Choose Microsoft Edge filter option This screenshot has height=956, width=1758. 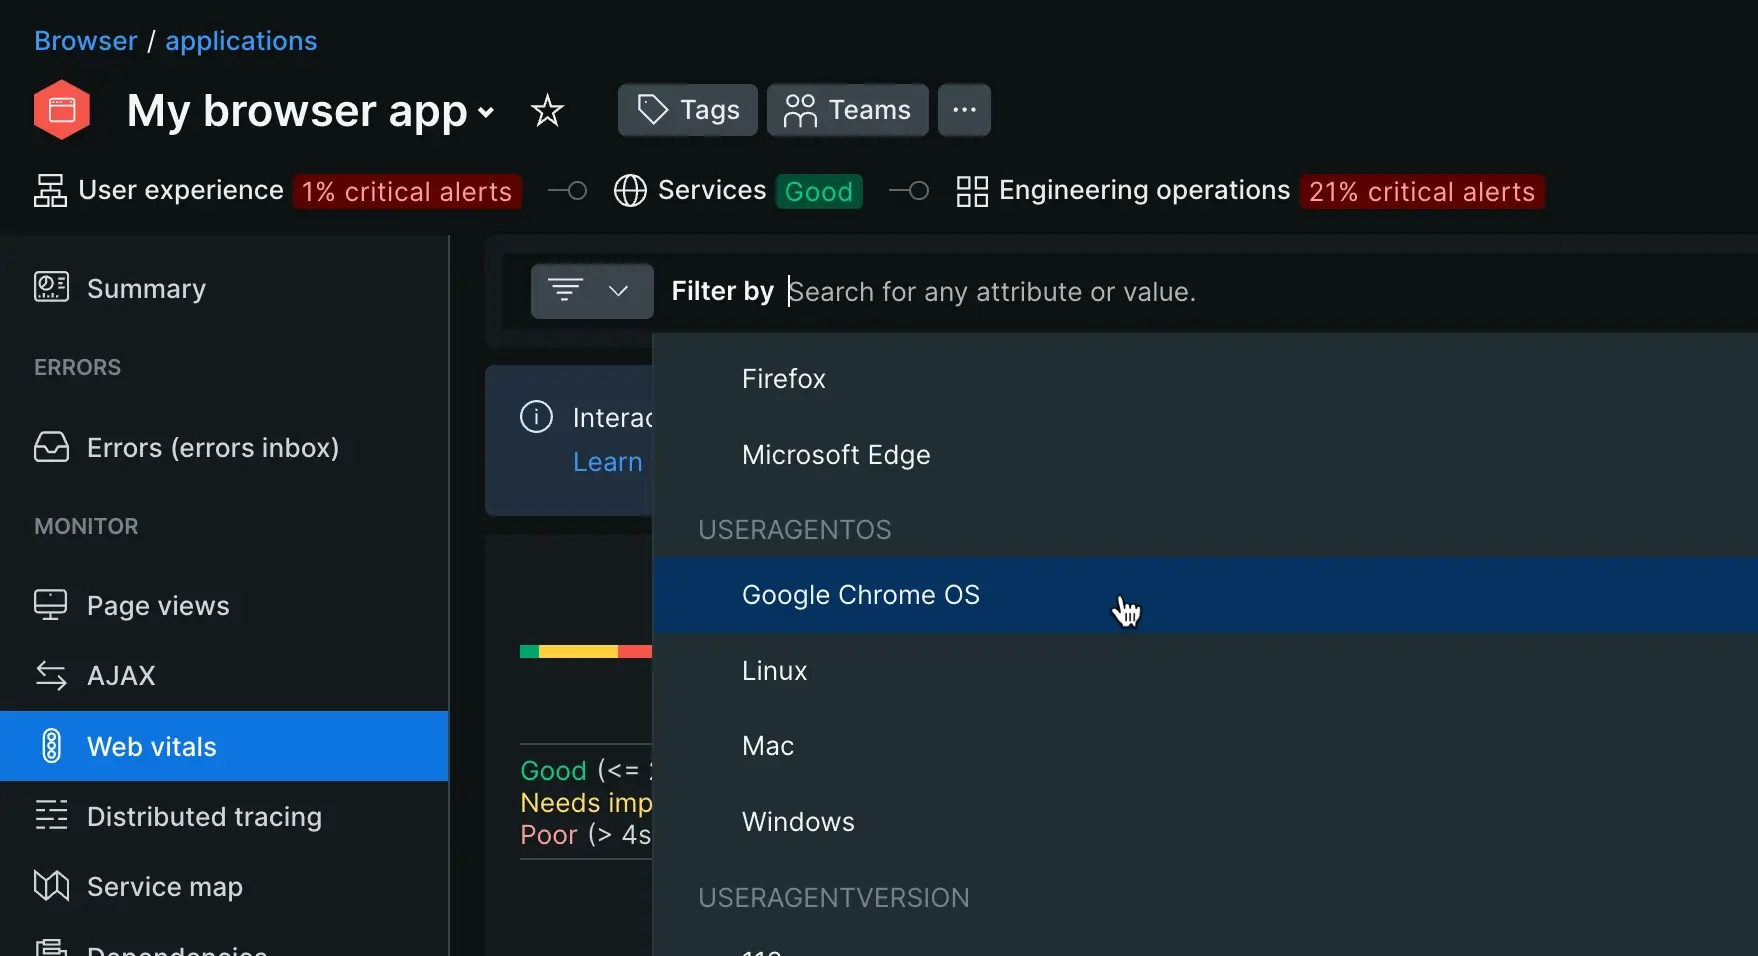836,455
